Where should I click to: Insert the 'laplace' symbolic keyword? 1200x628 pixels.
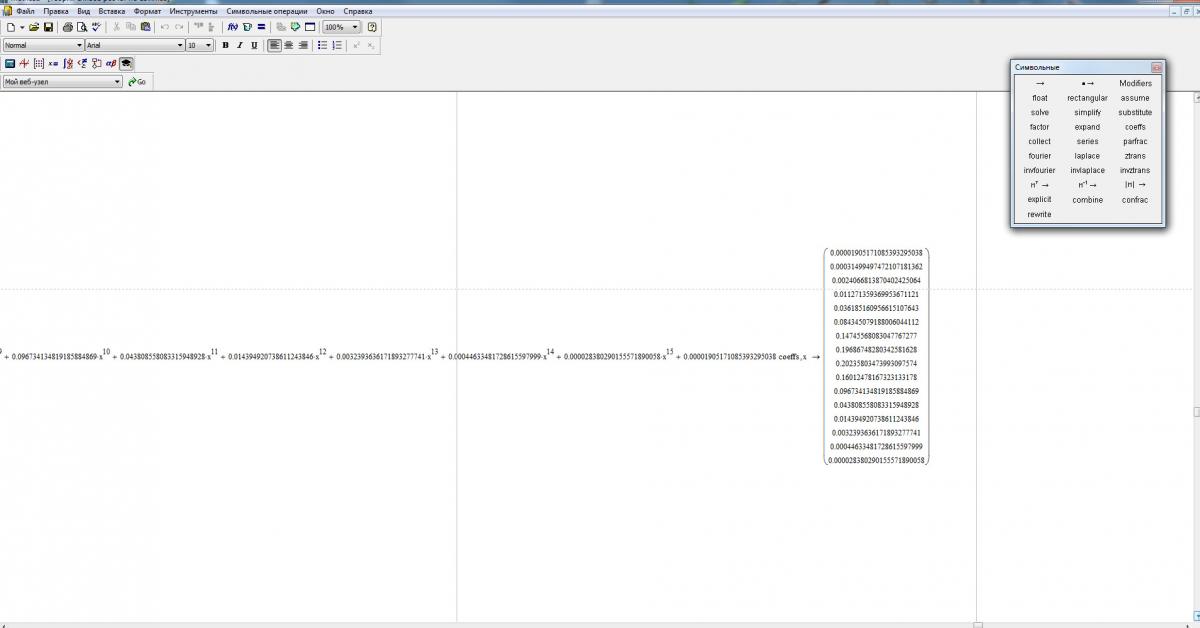pos(1087,156)
